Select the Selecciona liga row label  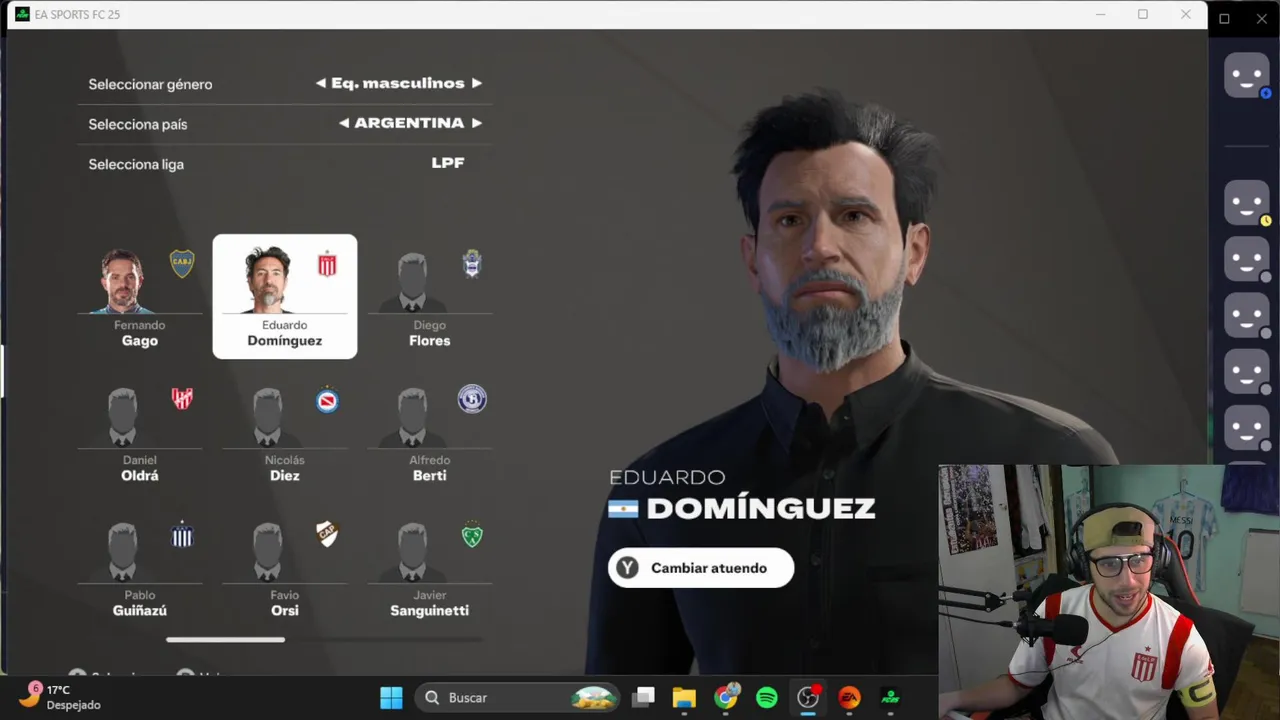[x=136, y=164]
